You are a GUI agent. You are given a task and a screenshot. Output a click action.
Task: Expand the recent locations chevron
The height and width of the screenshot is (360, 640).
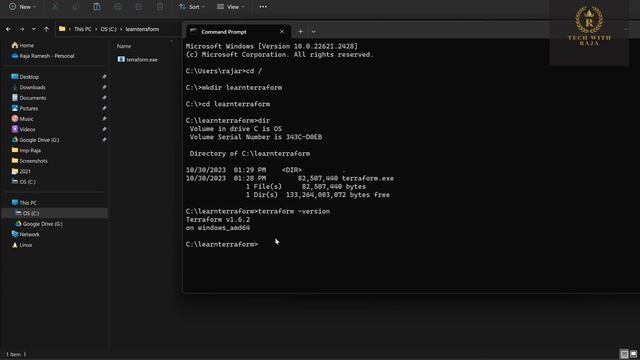(x=34, y=29)
